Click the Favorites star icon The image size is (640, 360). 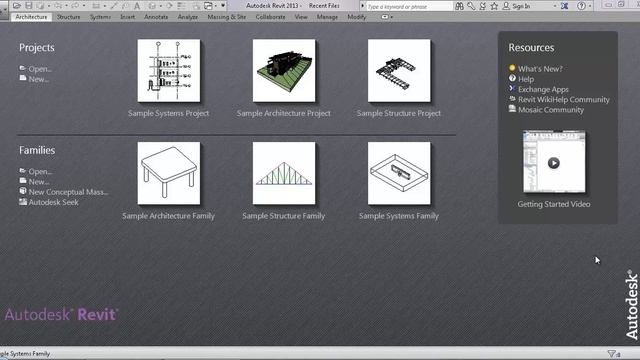point(494,6)
